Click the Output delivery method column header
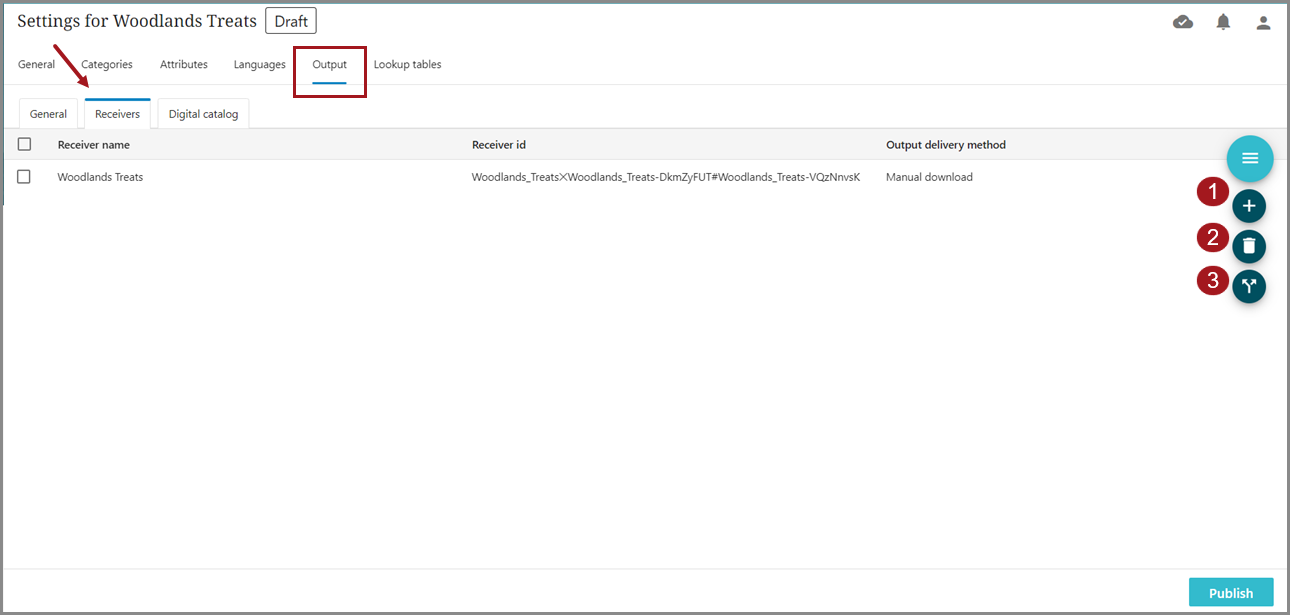Viewport: 1290px width, 615px height. click(945, 145)
